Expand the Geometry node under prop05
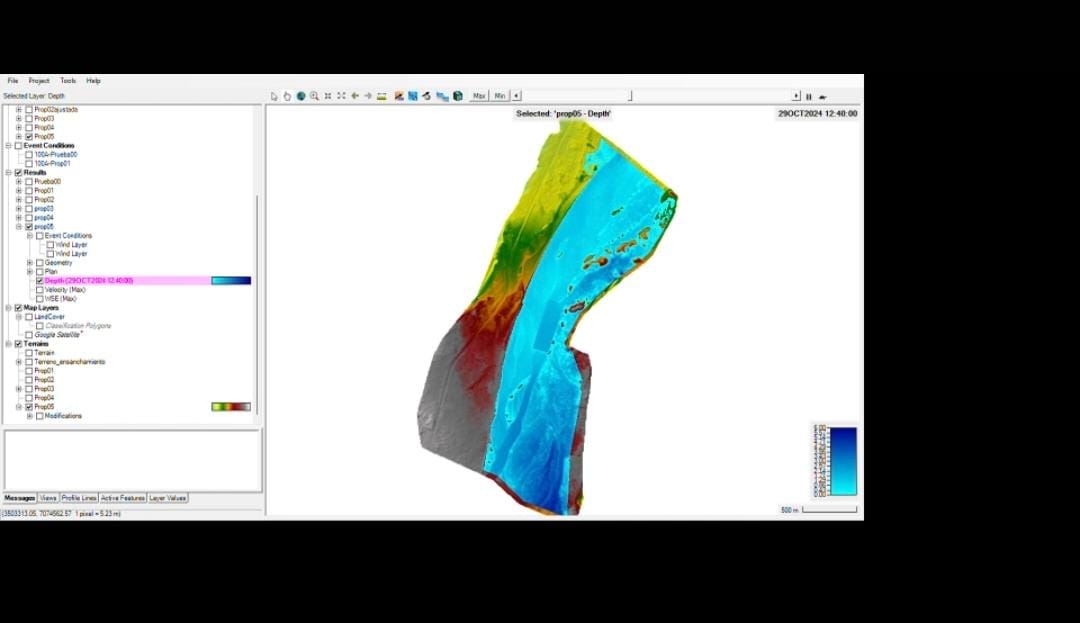 click(x=30, y=263)
